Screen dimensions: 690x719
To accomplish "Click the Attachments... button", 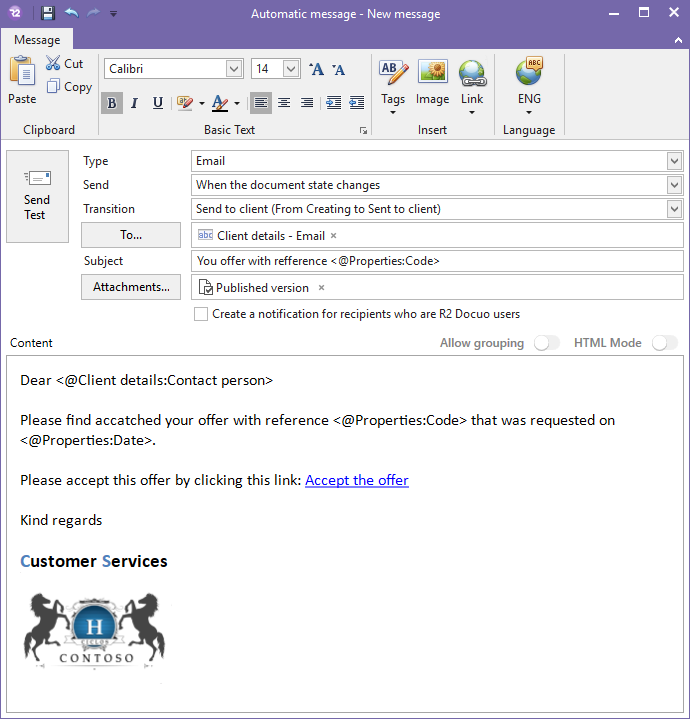I will click(x=131, y=287).
